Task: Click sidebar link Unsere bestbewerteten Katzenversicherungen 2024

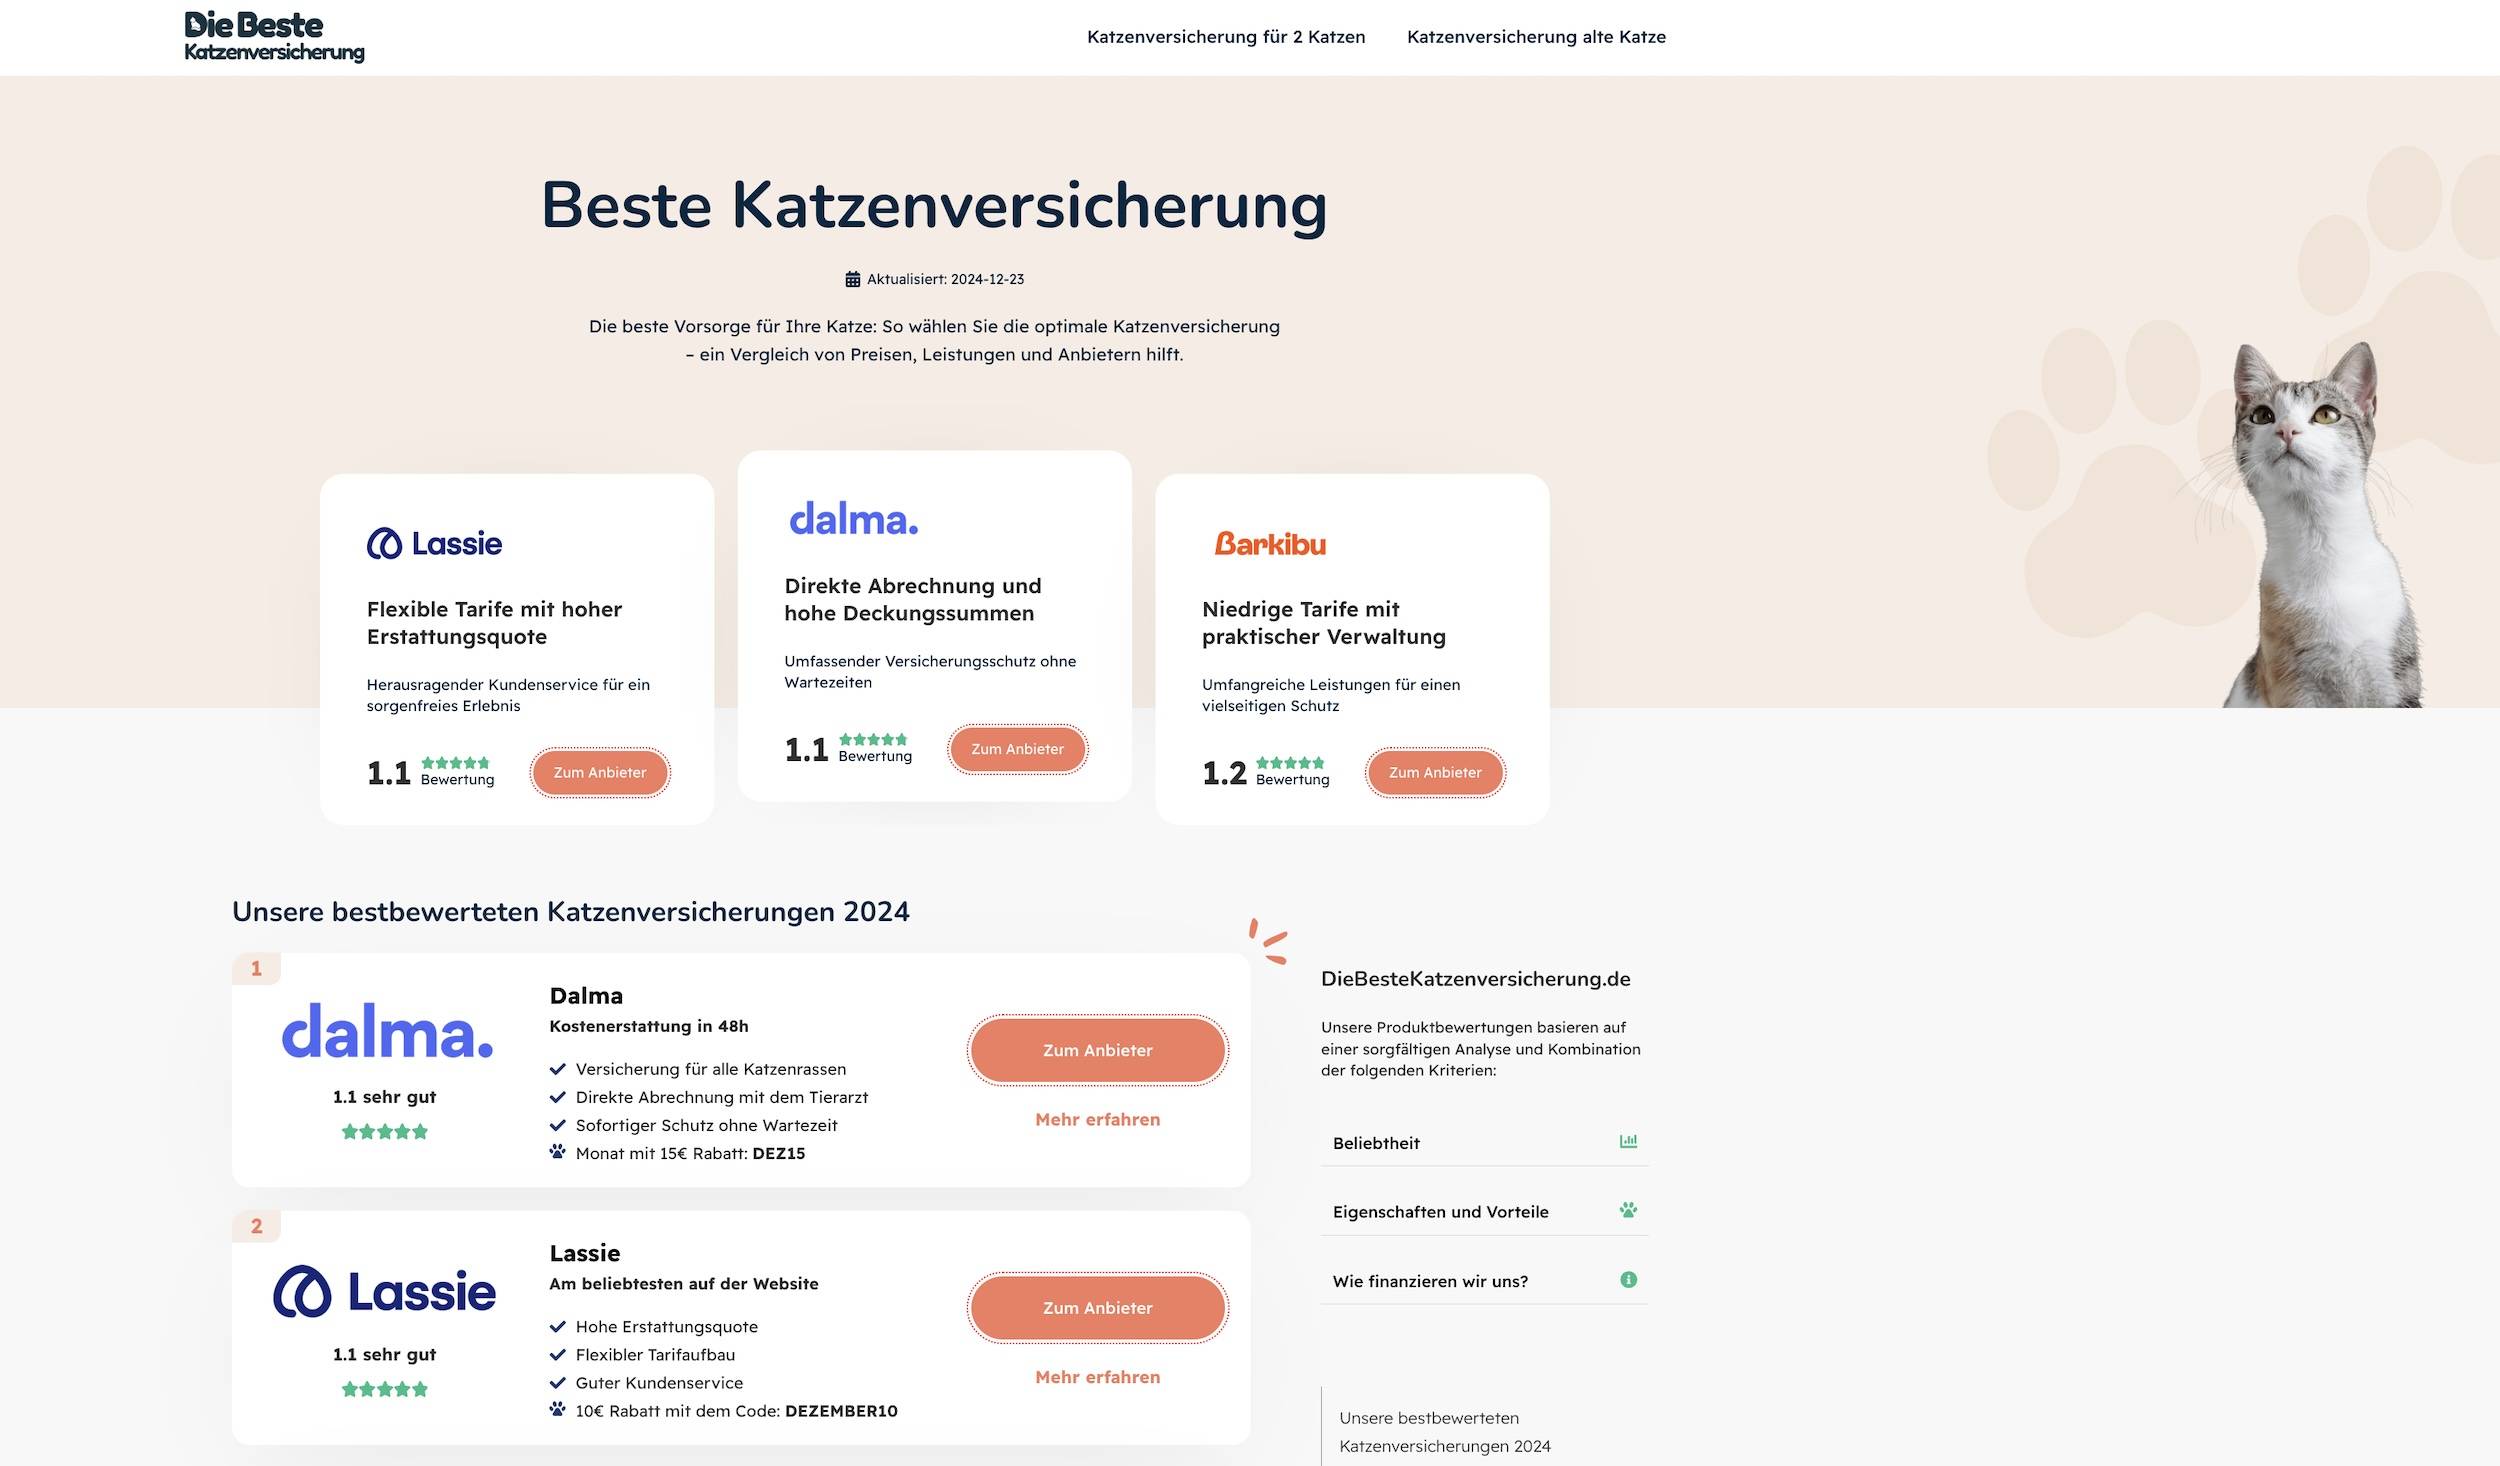Action: (1444, 1432)
